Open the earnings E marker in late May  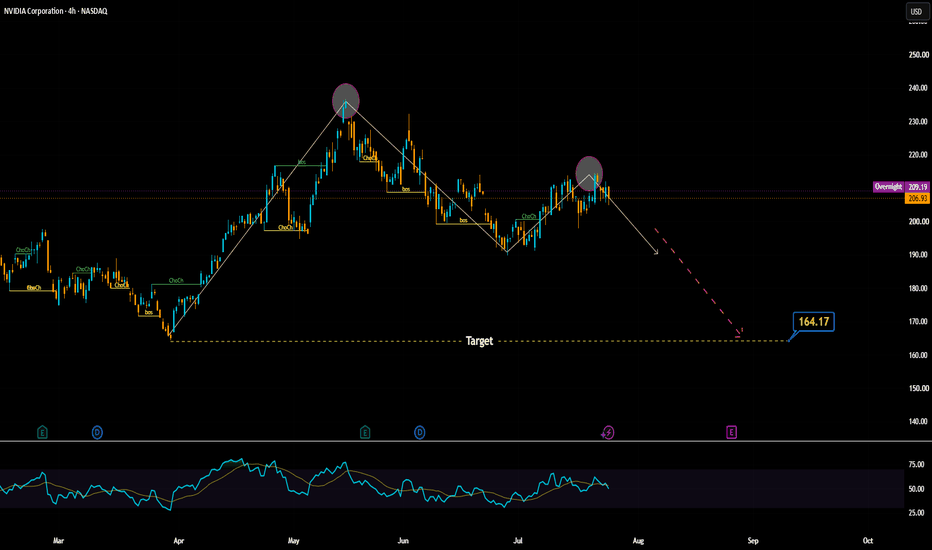365,432
